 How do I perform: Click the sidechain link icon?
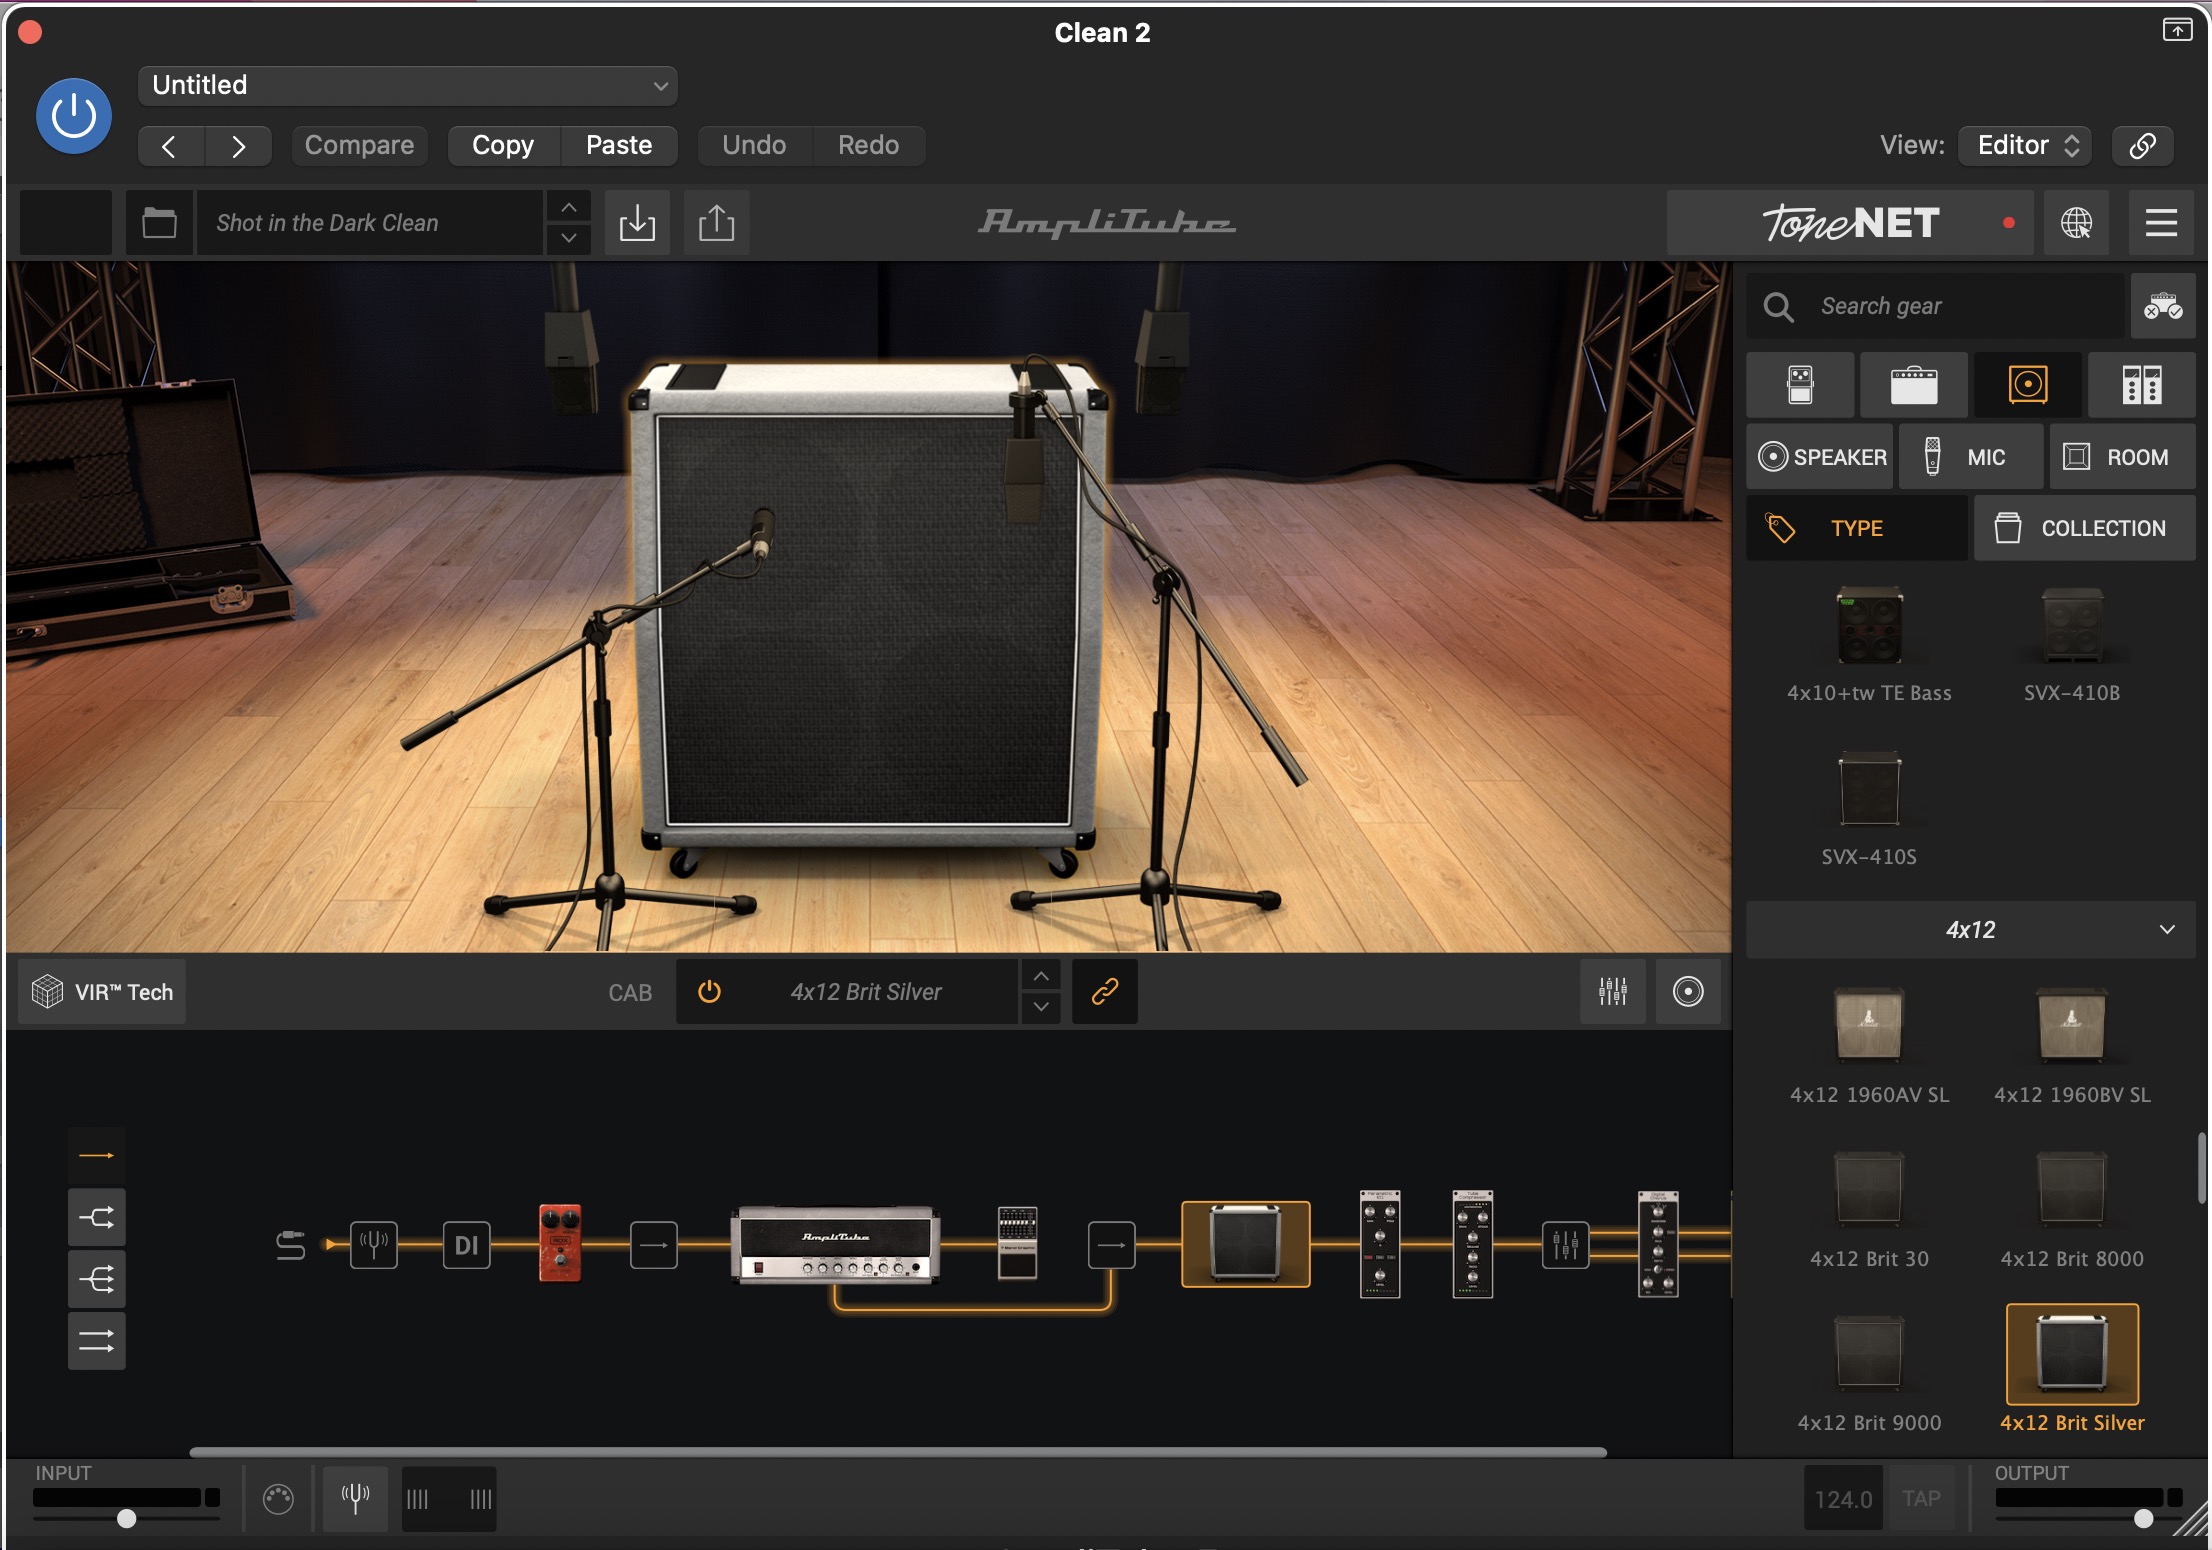coord(2142,146)
